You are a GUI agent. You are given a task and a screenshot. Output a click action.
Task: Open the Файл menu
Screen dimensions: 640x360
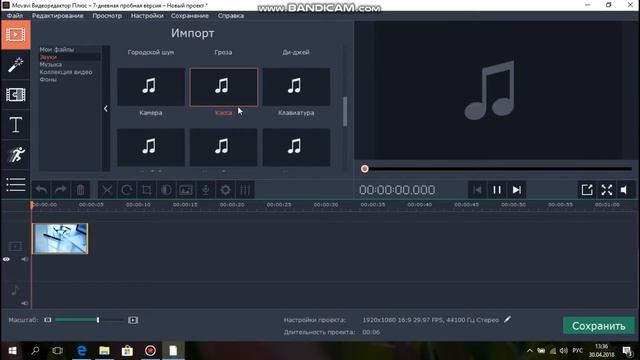click(15, 16)
